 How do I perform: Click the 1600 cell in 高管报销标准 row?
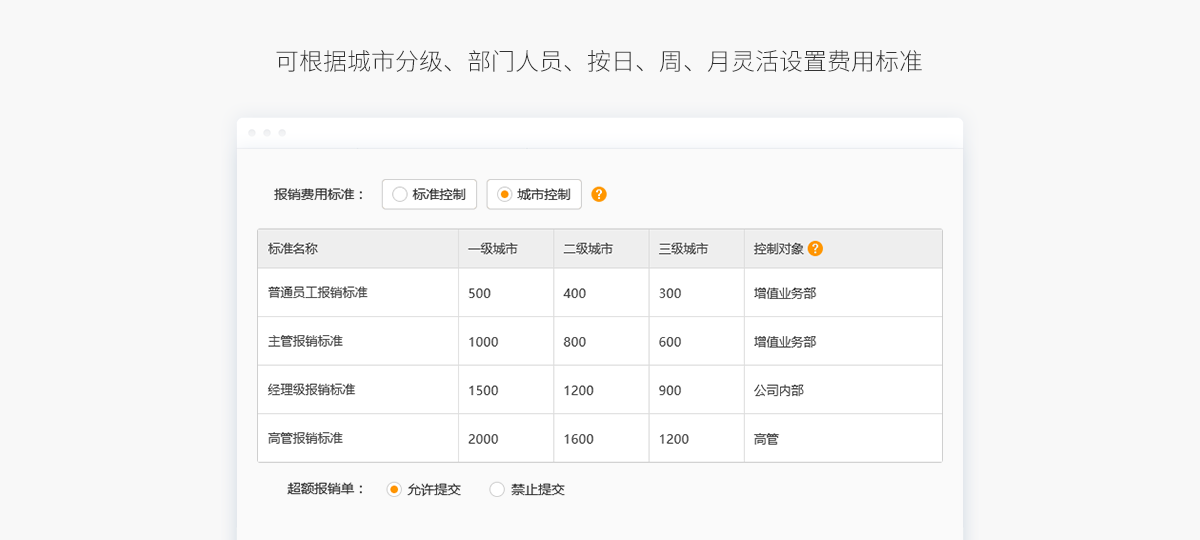pos(578,439)
